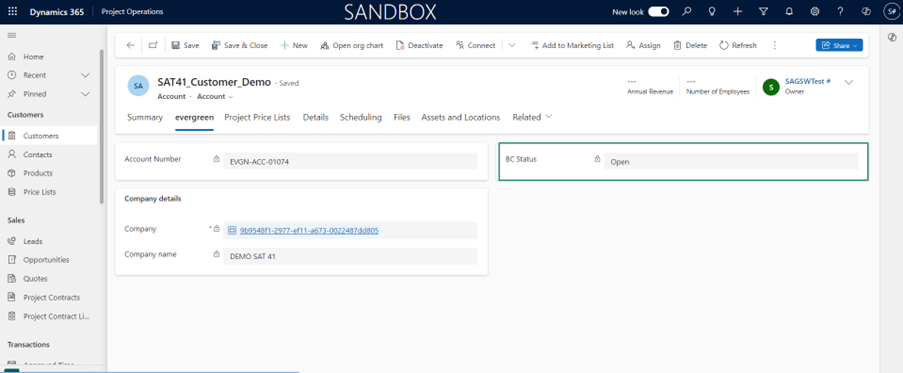Viewport: 903px width, 373px height.
Task: Click the sidebar vertical scrollbar
Action: [x=102, y=127]
